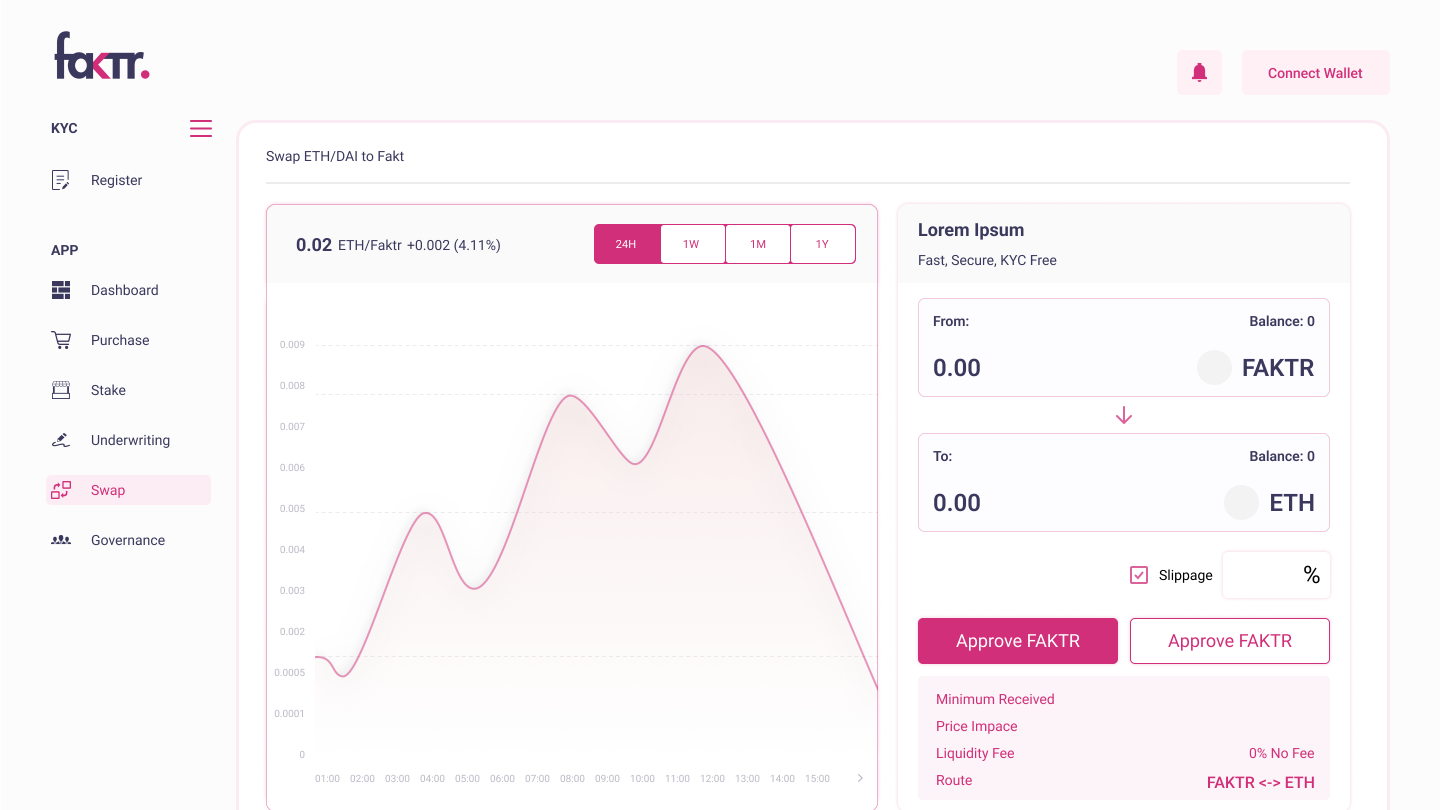Click the Stake icon in sidebar
Viewport: 1440px width, 810px height.
[61, 390]
